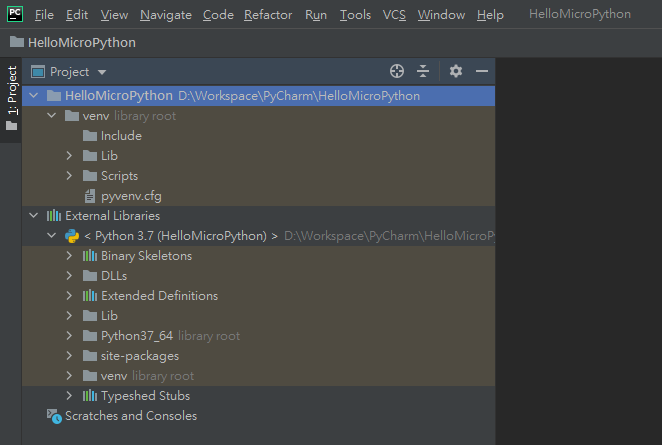Click the PyCharm application logo icon

(x=15, y=14)
